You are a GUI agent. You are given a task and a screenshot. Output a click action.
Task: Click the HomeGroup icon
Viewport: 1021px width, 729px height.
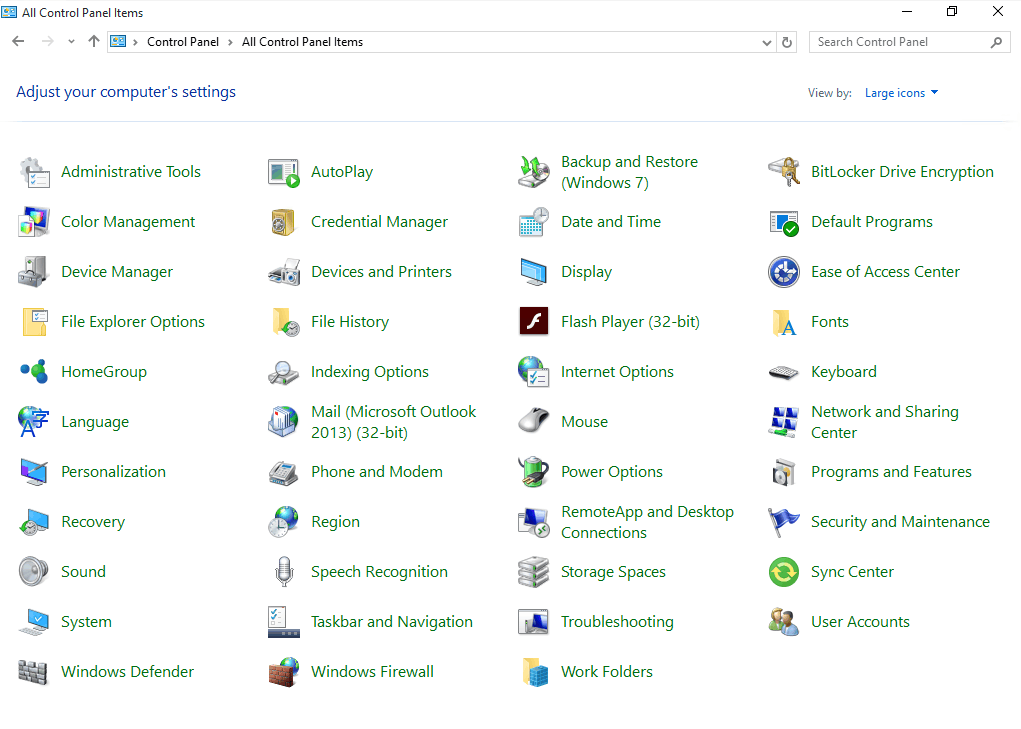click(34, 372)
